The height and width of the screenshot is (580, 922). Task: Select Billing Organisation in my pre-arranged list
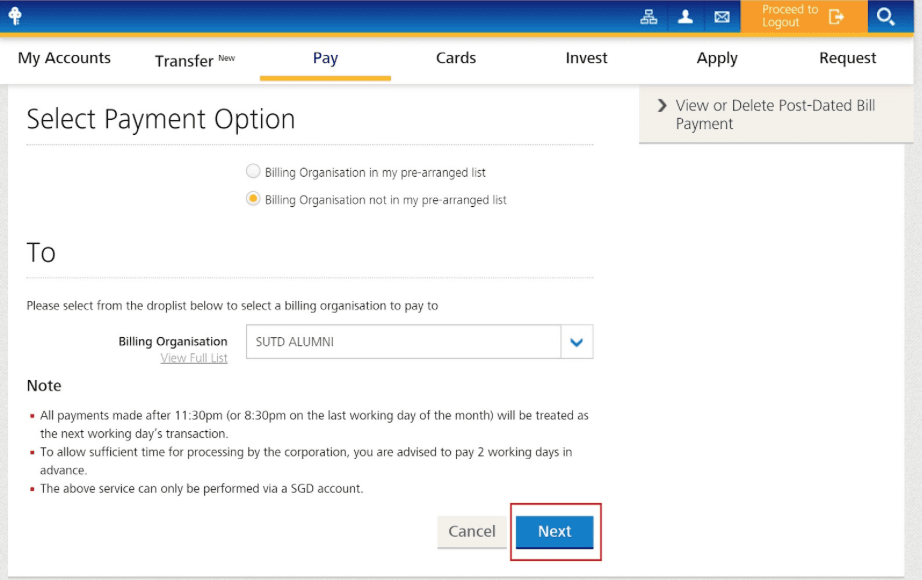coord(253,171)
